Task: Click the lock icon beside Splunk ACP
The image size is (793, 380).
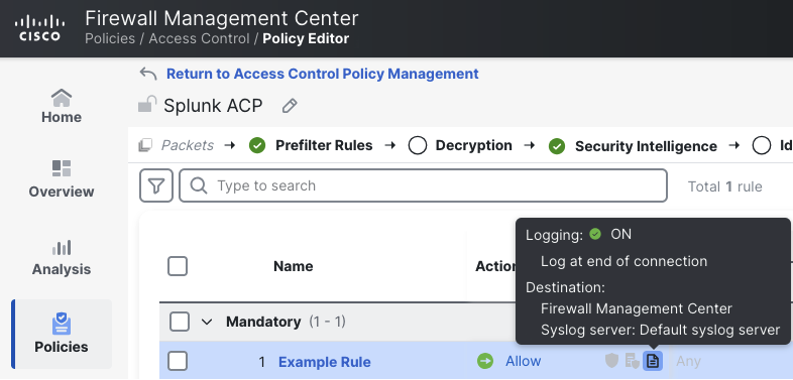Action: (x=147, y=105)
